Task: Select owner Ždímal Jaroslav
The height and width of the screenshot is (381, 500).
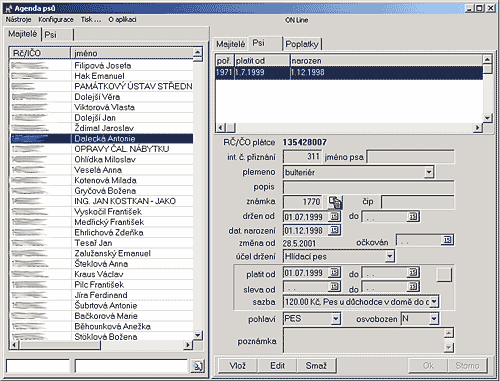Action: point(102,128)
